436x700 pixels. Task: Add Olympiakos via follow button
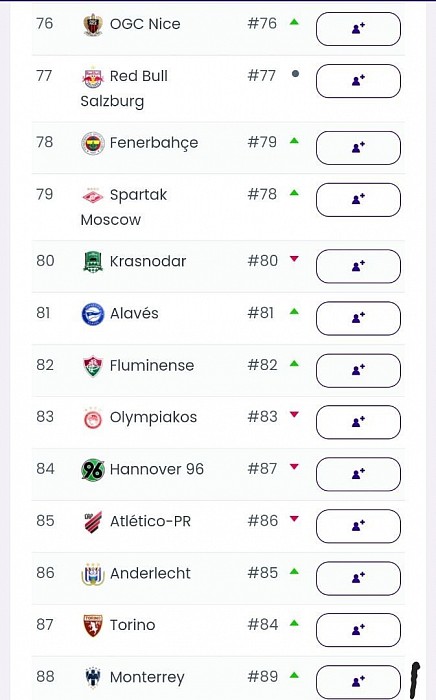point(358,422)
